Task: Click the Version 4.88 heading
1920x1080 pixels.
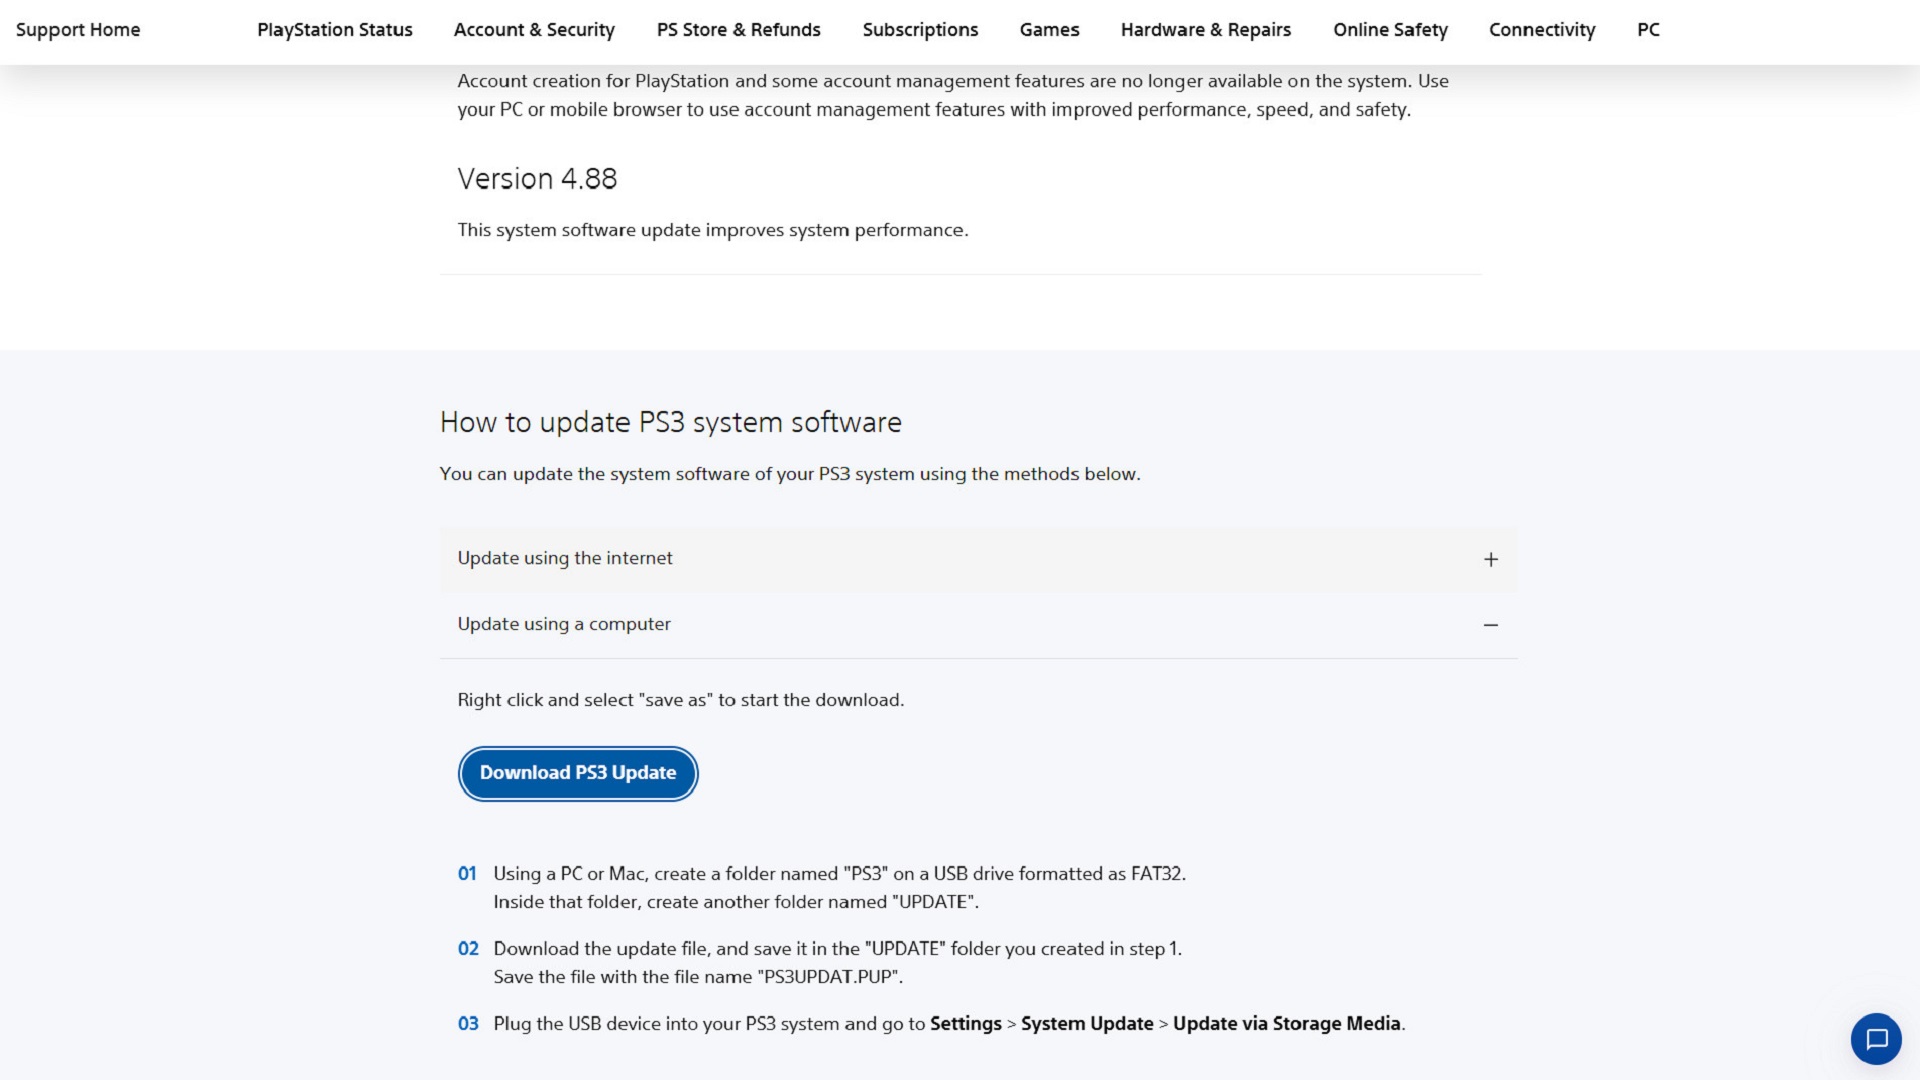Action: click(537, 179)
